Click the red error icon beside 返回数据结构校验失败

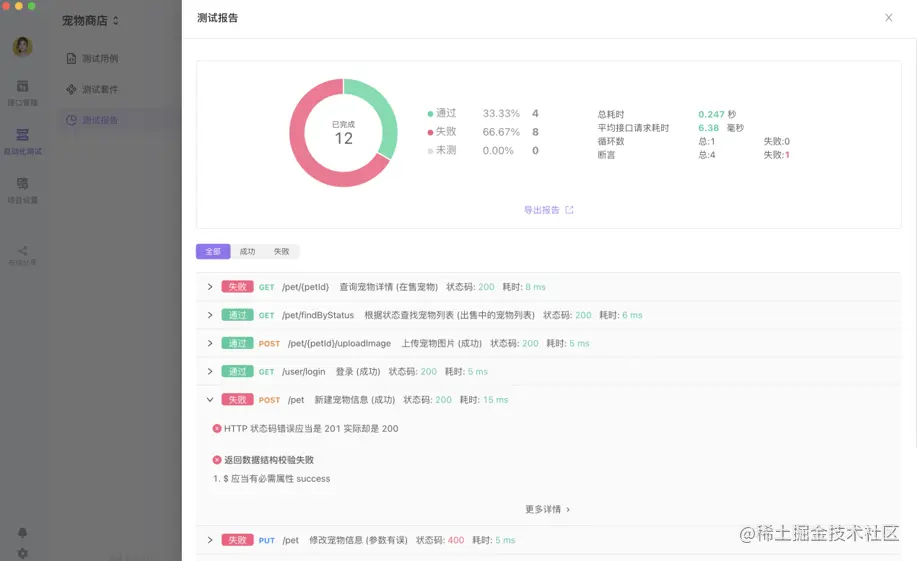(x=217, y=460)
